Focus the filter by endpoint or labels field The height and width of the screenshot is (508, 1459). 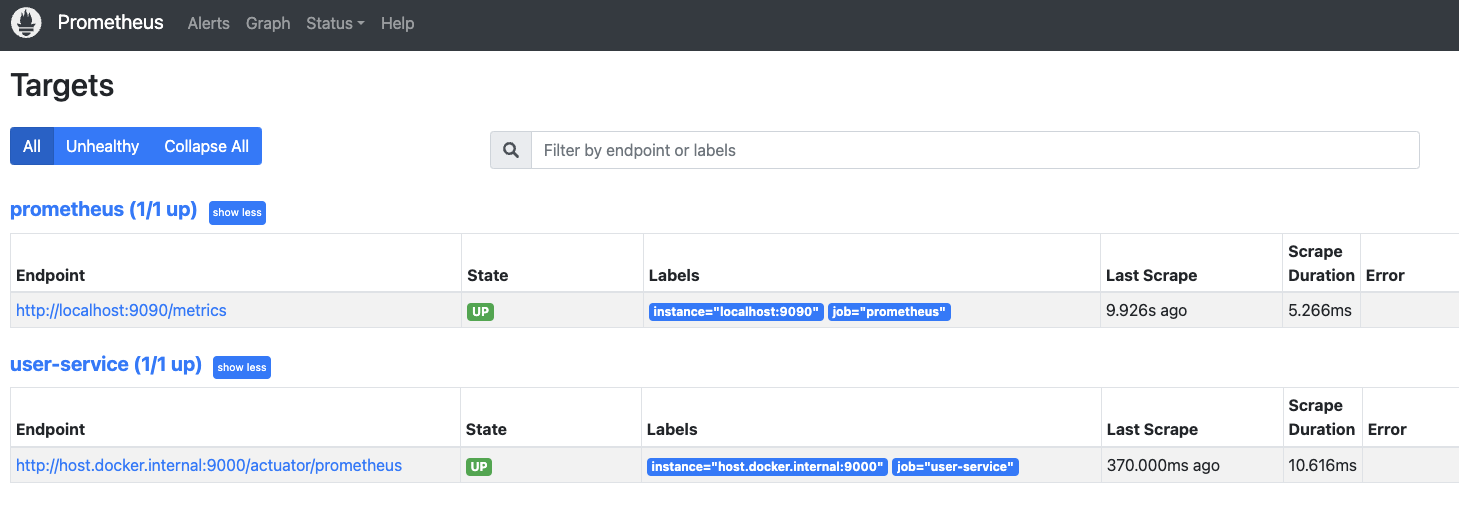point(974,150)
